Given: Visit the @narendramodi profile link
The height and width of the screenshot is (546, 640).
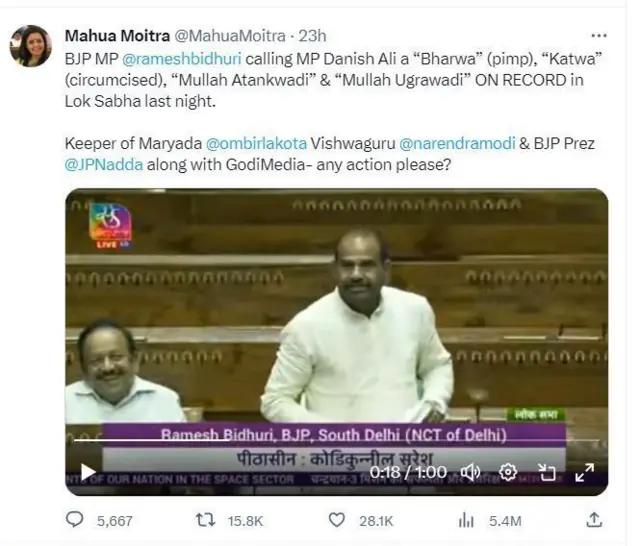Looking at the screenshot, I should tap(457, 143).
